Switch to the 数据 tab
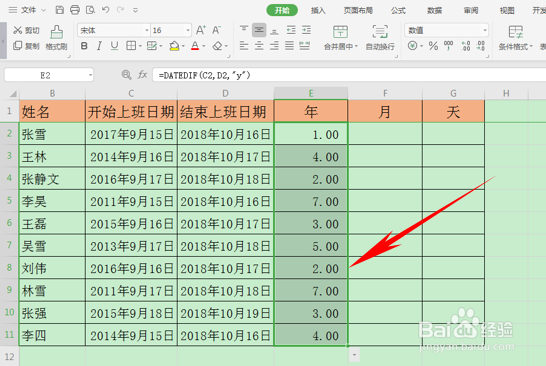This screenshot has width=546, height=366. click(x=435, y=10)
